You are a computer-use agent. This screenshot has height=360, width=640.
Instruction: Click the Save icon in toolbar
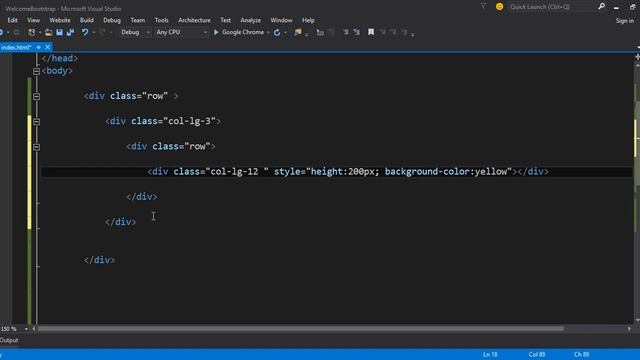[60, 32]
